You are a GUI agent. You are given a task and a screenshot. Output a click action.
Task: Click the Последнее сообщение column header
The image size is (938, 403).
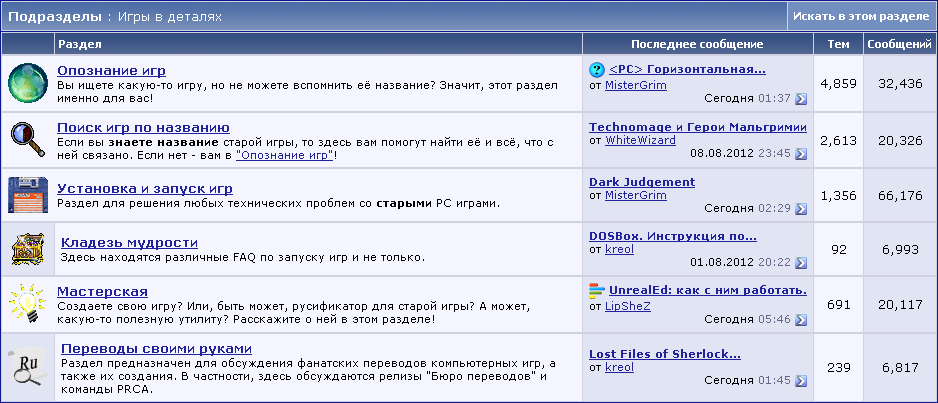pos(698,44)
